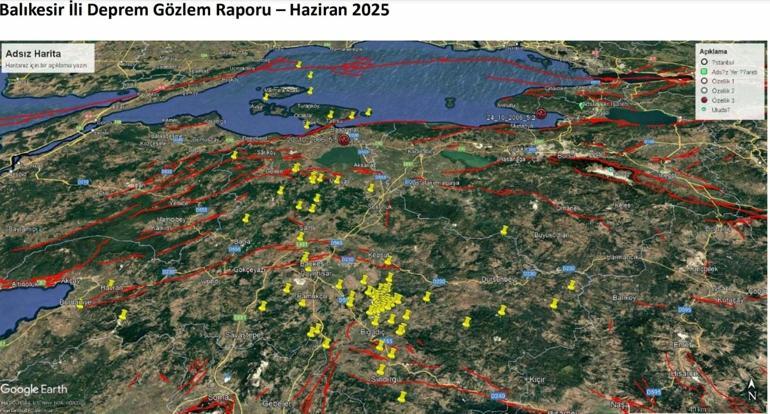This screenshot has height=414, width=770.
Task: Select the İstanbul circle icon in legend
Action: click(x=704, y=62)
